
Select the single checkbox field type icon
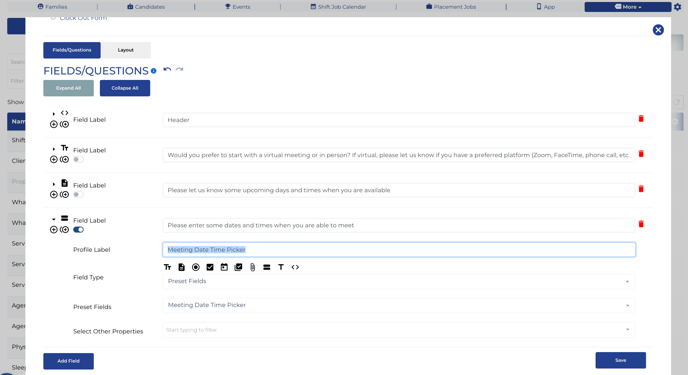pyautogui.click(x=210, y=267)
